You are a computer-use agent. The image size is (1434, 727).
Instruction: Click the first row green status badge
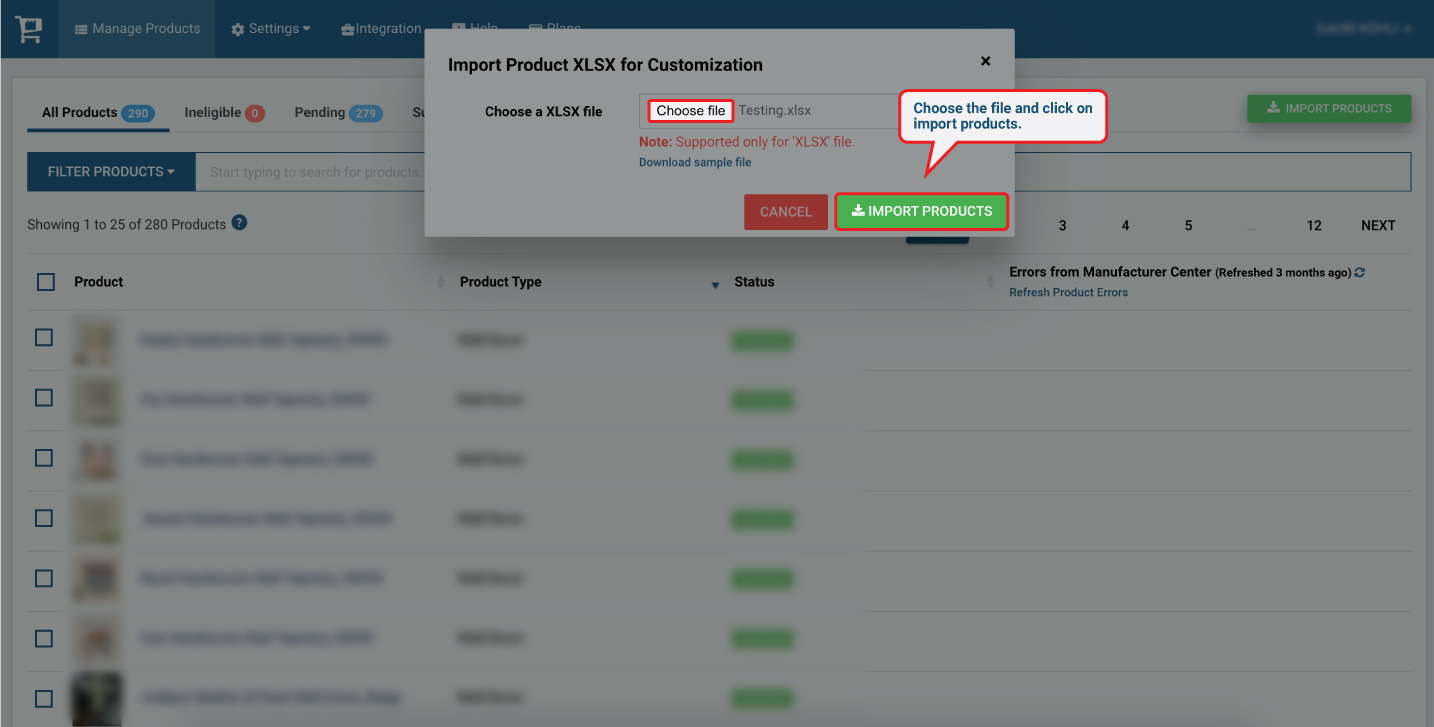click(763, 341)
